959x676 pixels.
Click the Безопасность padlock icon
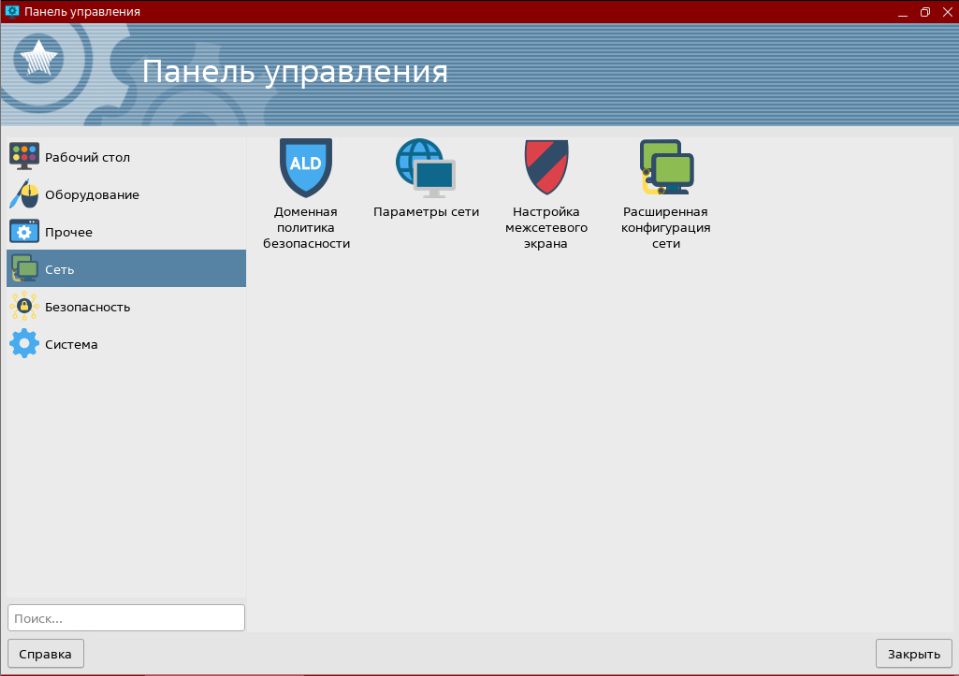click(x=24, y=306)
